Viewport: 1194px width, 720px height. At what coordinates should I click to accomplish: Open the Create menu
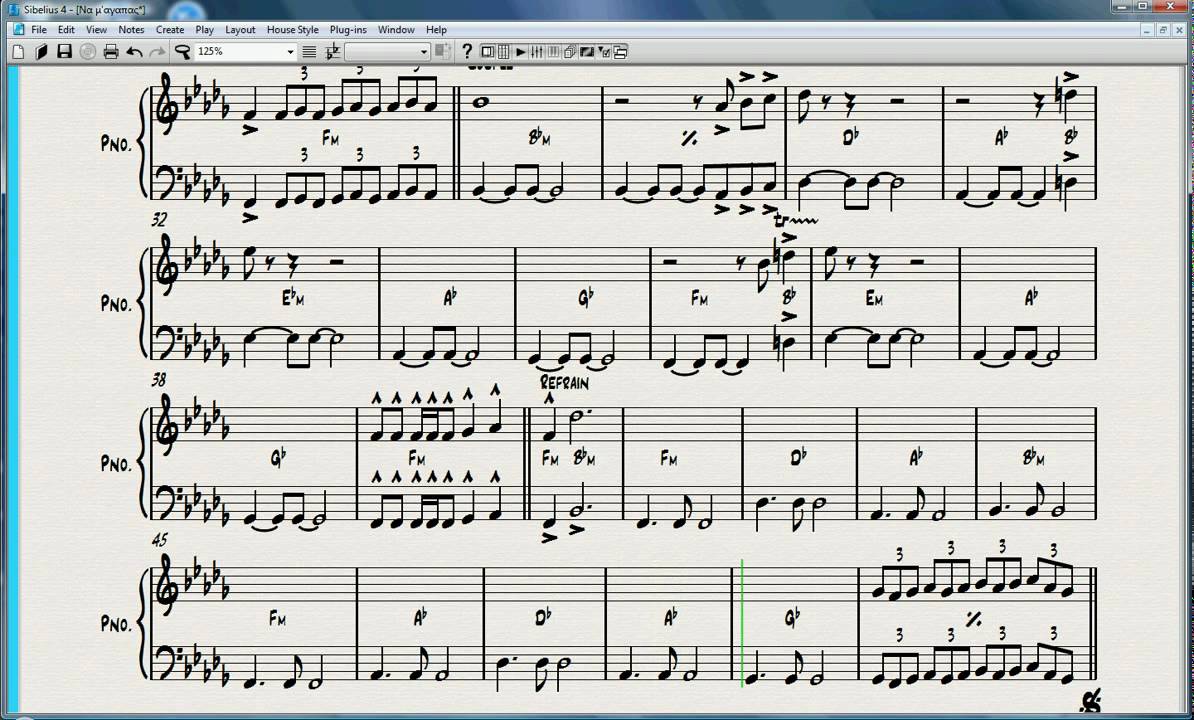pyautogui.click(x=170, y=30)
